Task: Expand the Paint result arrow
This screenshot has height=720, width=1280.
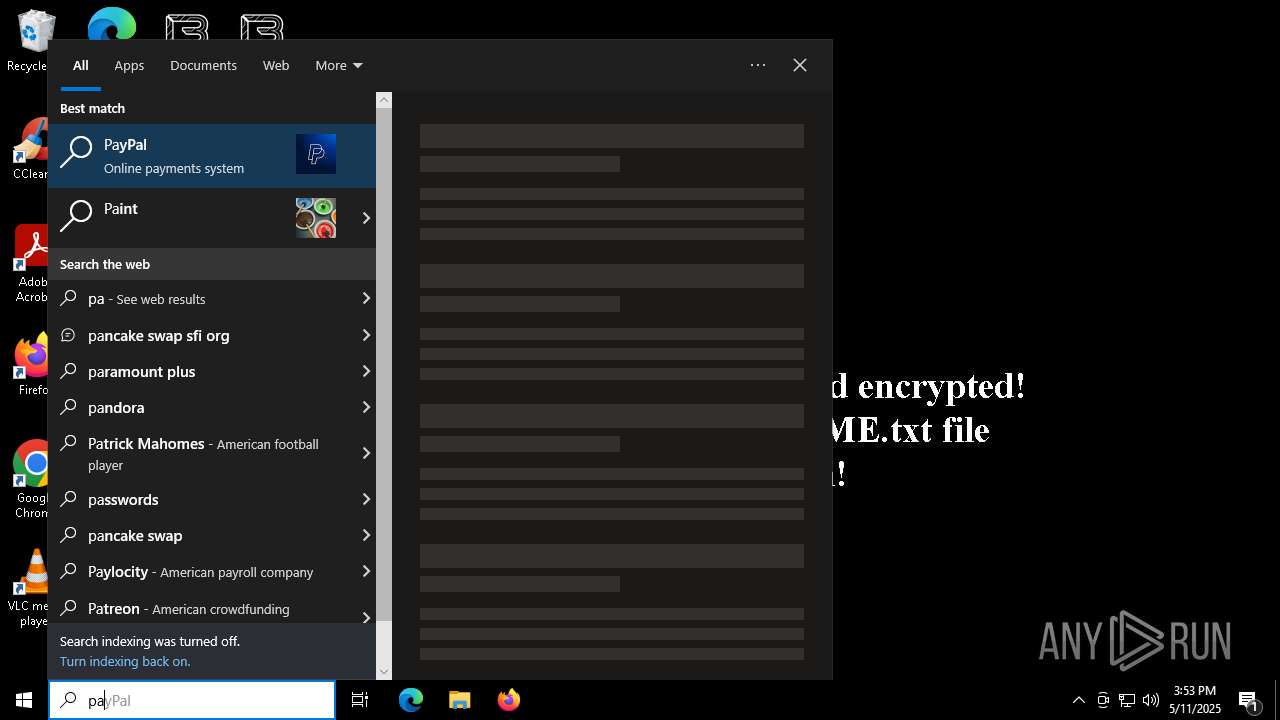Action: click(366, 218)
